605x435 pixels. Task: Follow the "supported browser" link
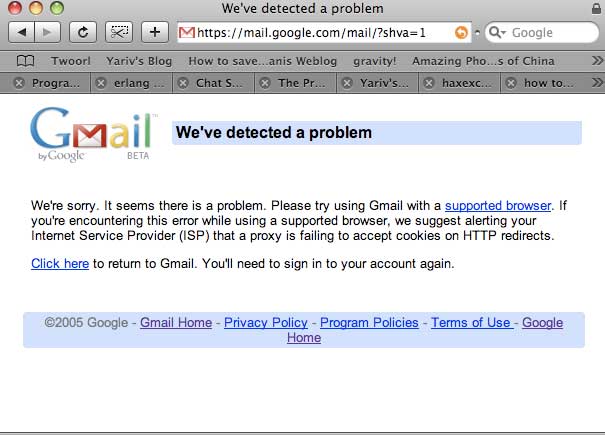click(497, 206)
